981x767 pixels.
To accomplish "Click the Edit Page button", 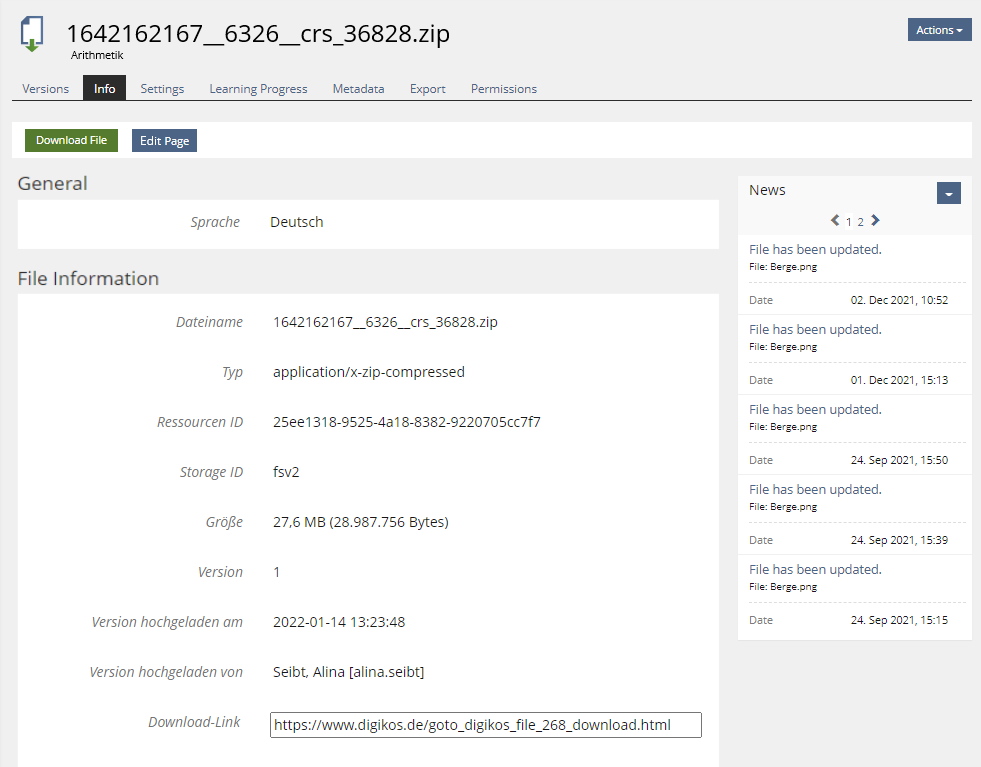I will pos(164,141).
